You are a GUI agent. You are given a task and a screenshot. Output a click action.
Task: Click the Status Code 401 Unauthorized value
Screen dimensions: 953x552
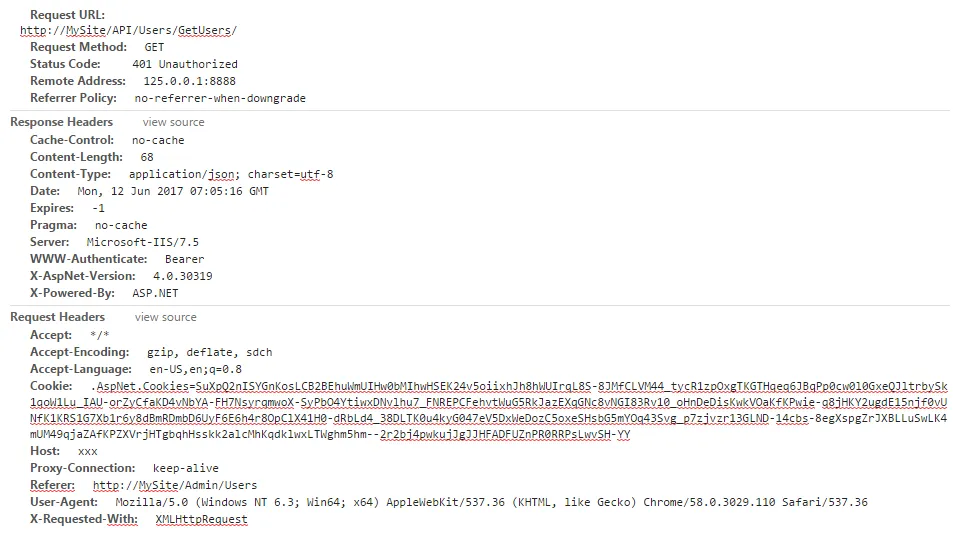pos(184,64)
